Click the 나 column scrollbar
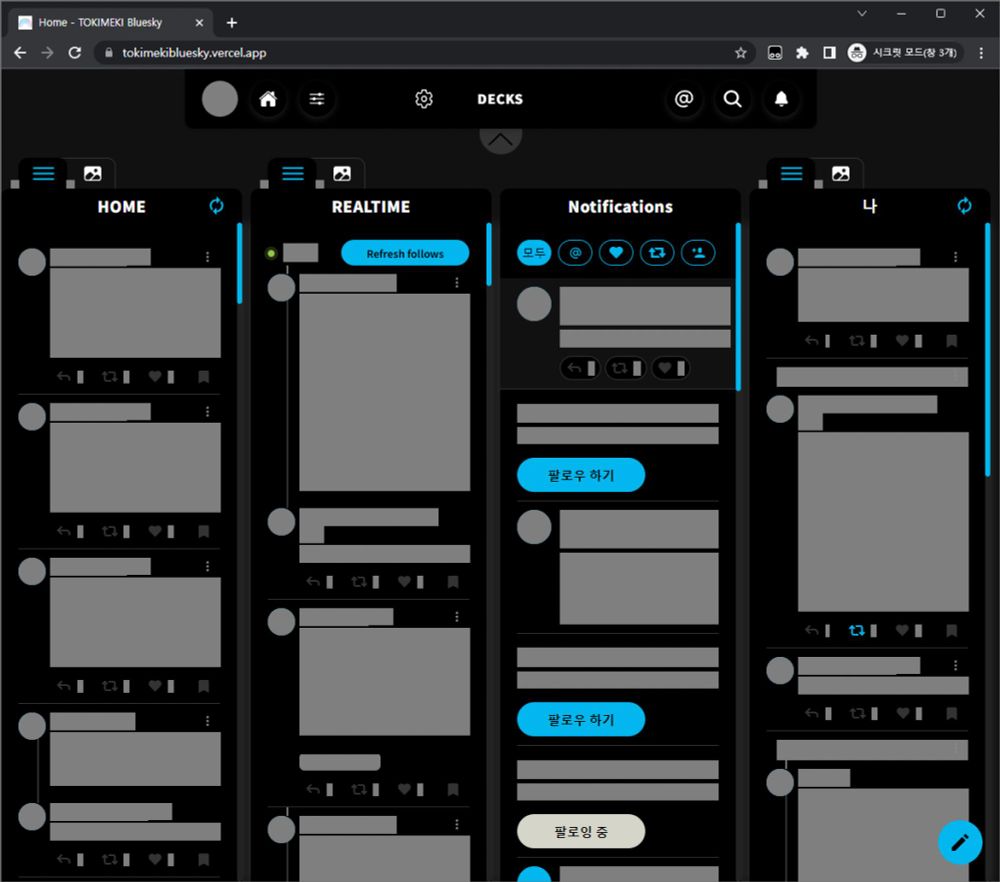Image resolution: width=1000 pixels, height=882 pixels. (987, 349)
